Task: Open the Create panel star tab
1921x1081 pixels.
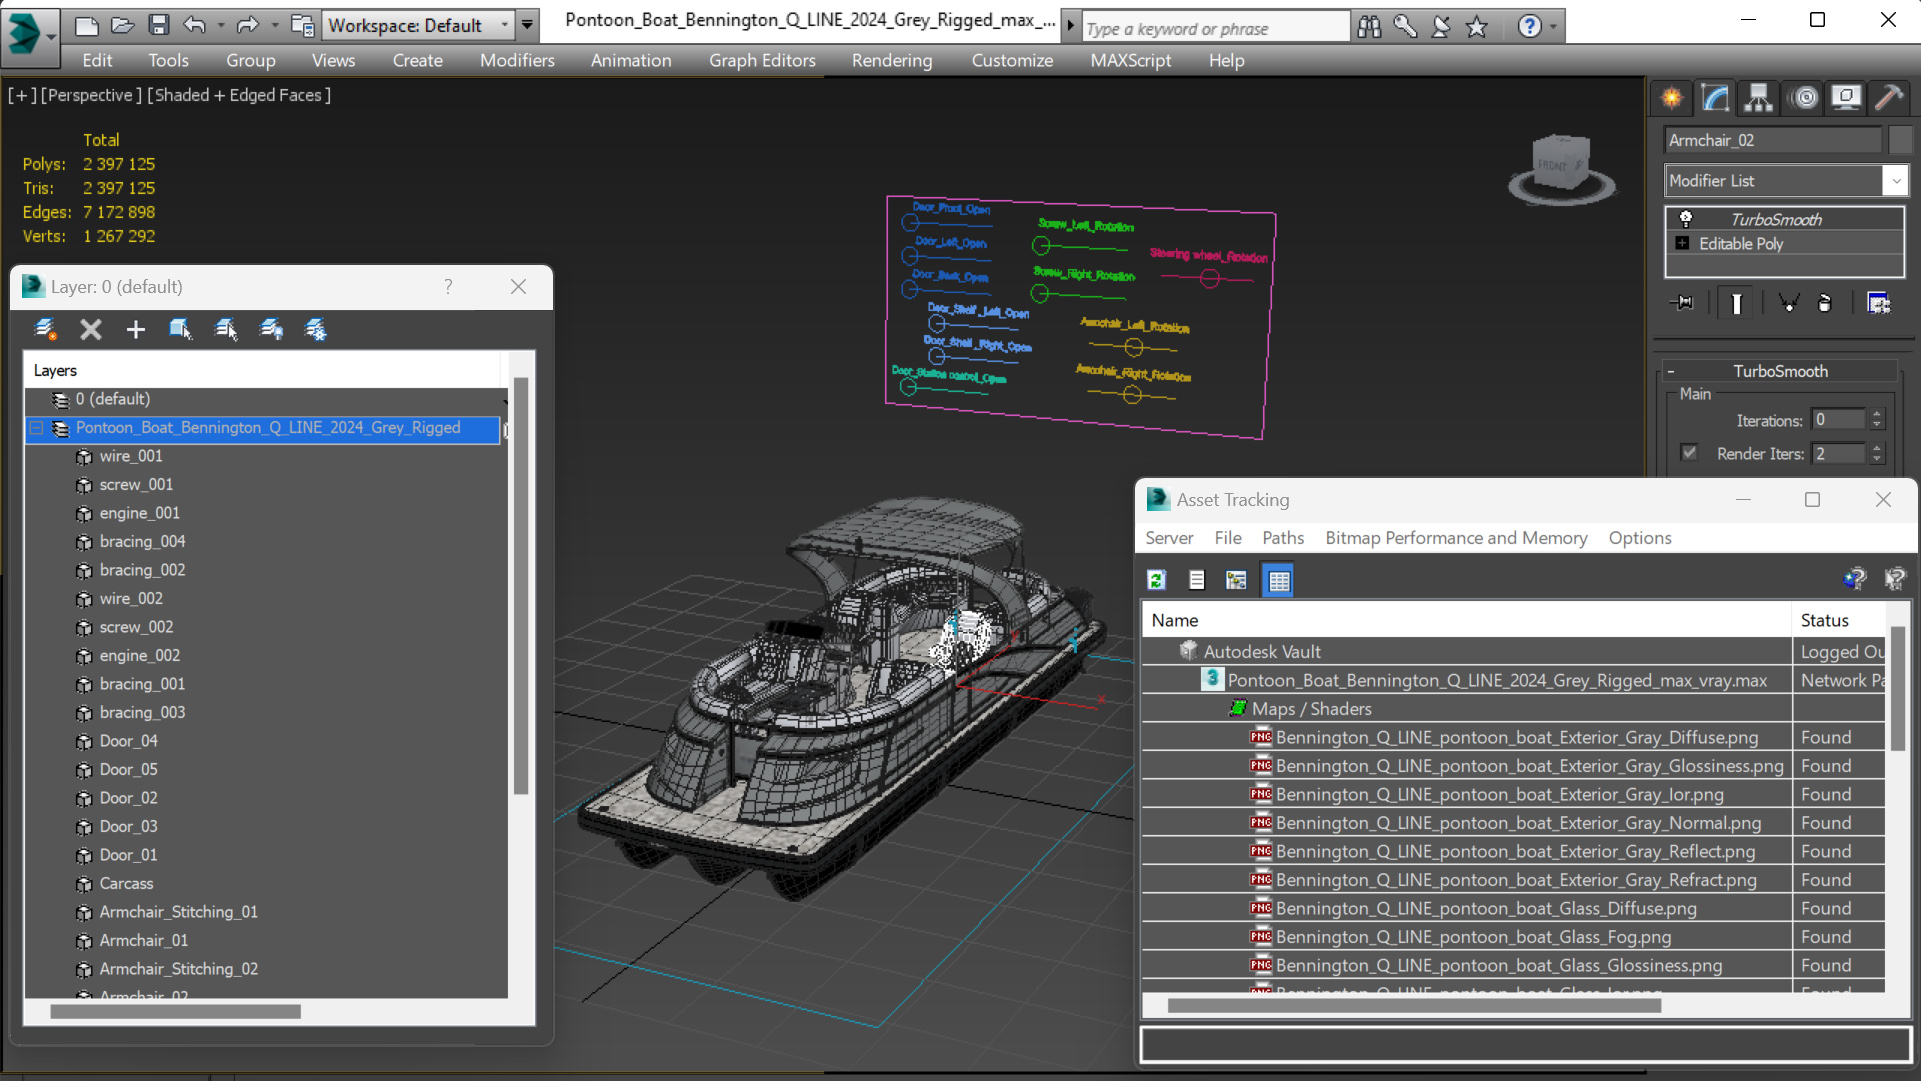Action: coord(1672,97)
